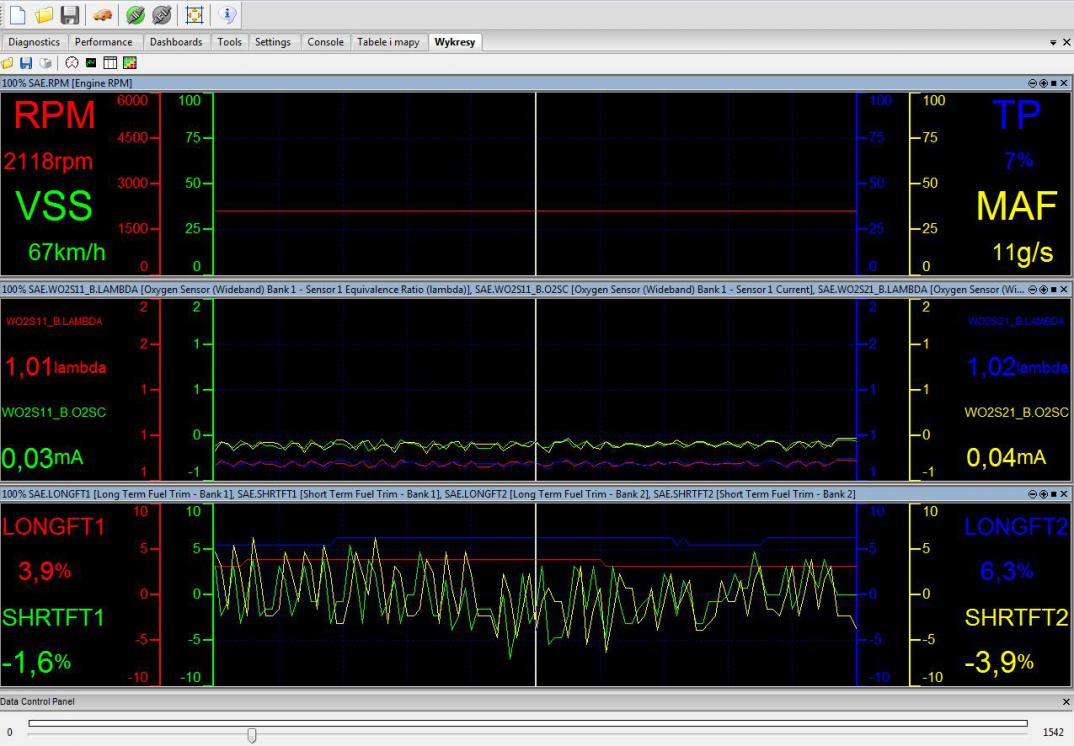Close the Data Control Panel
Viewport: 1074px width, 746px height.
[1065, 702]
